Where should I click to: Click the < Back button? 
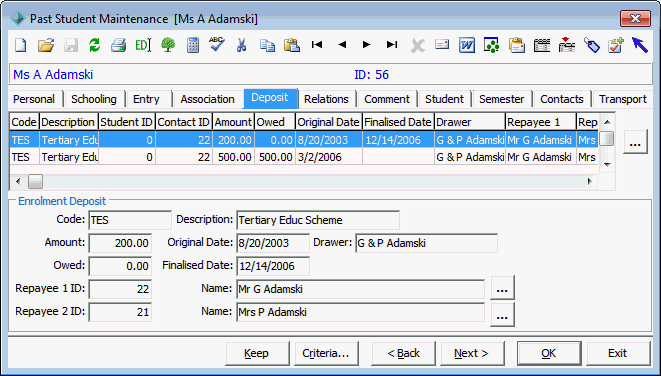[x=403, y=353]
